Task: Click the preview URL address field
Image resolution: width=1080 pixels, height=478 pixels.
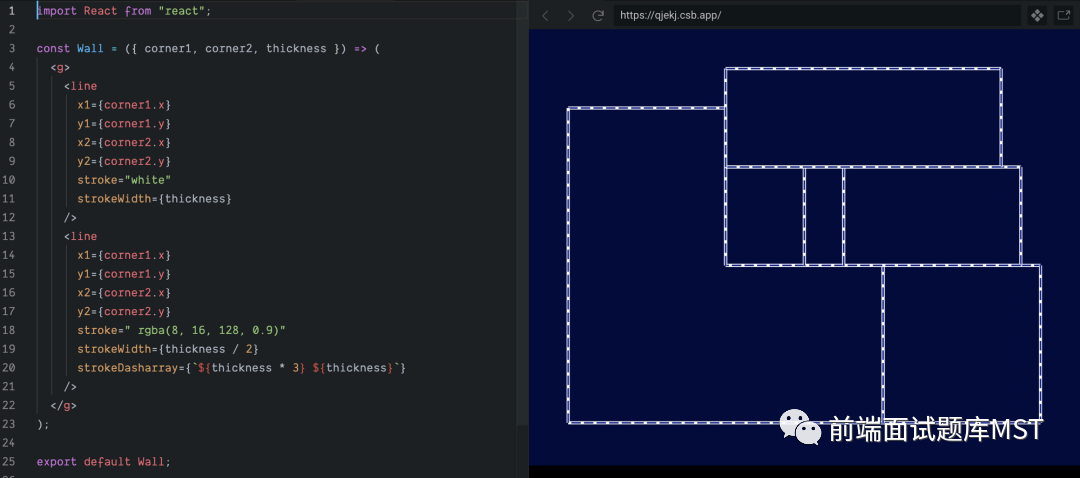Action: 817,15
